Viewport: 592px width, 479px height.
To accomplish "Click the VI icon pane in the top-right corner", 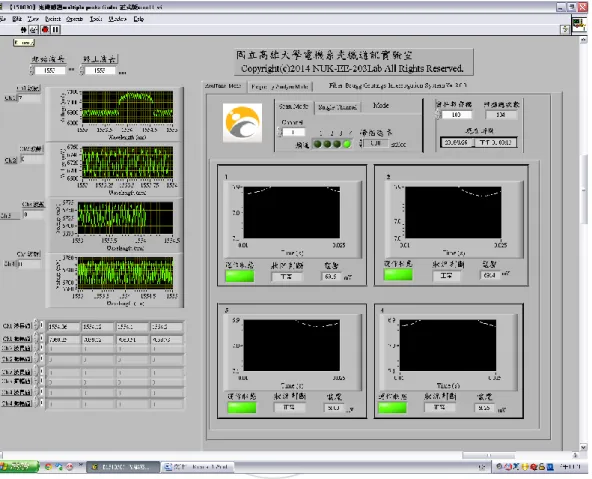I will (x=579, y=26).
